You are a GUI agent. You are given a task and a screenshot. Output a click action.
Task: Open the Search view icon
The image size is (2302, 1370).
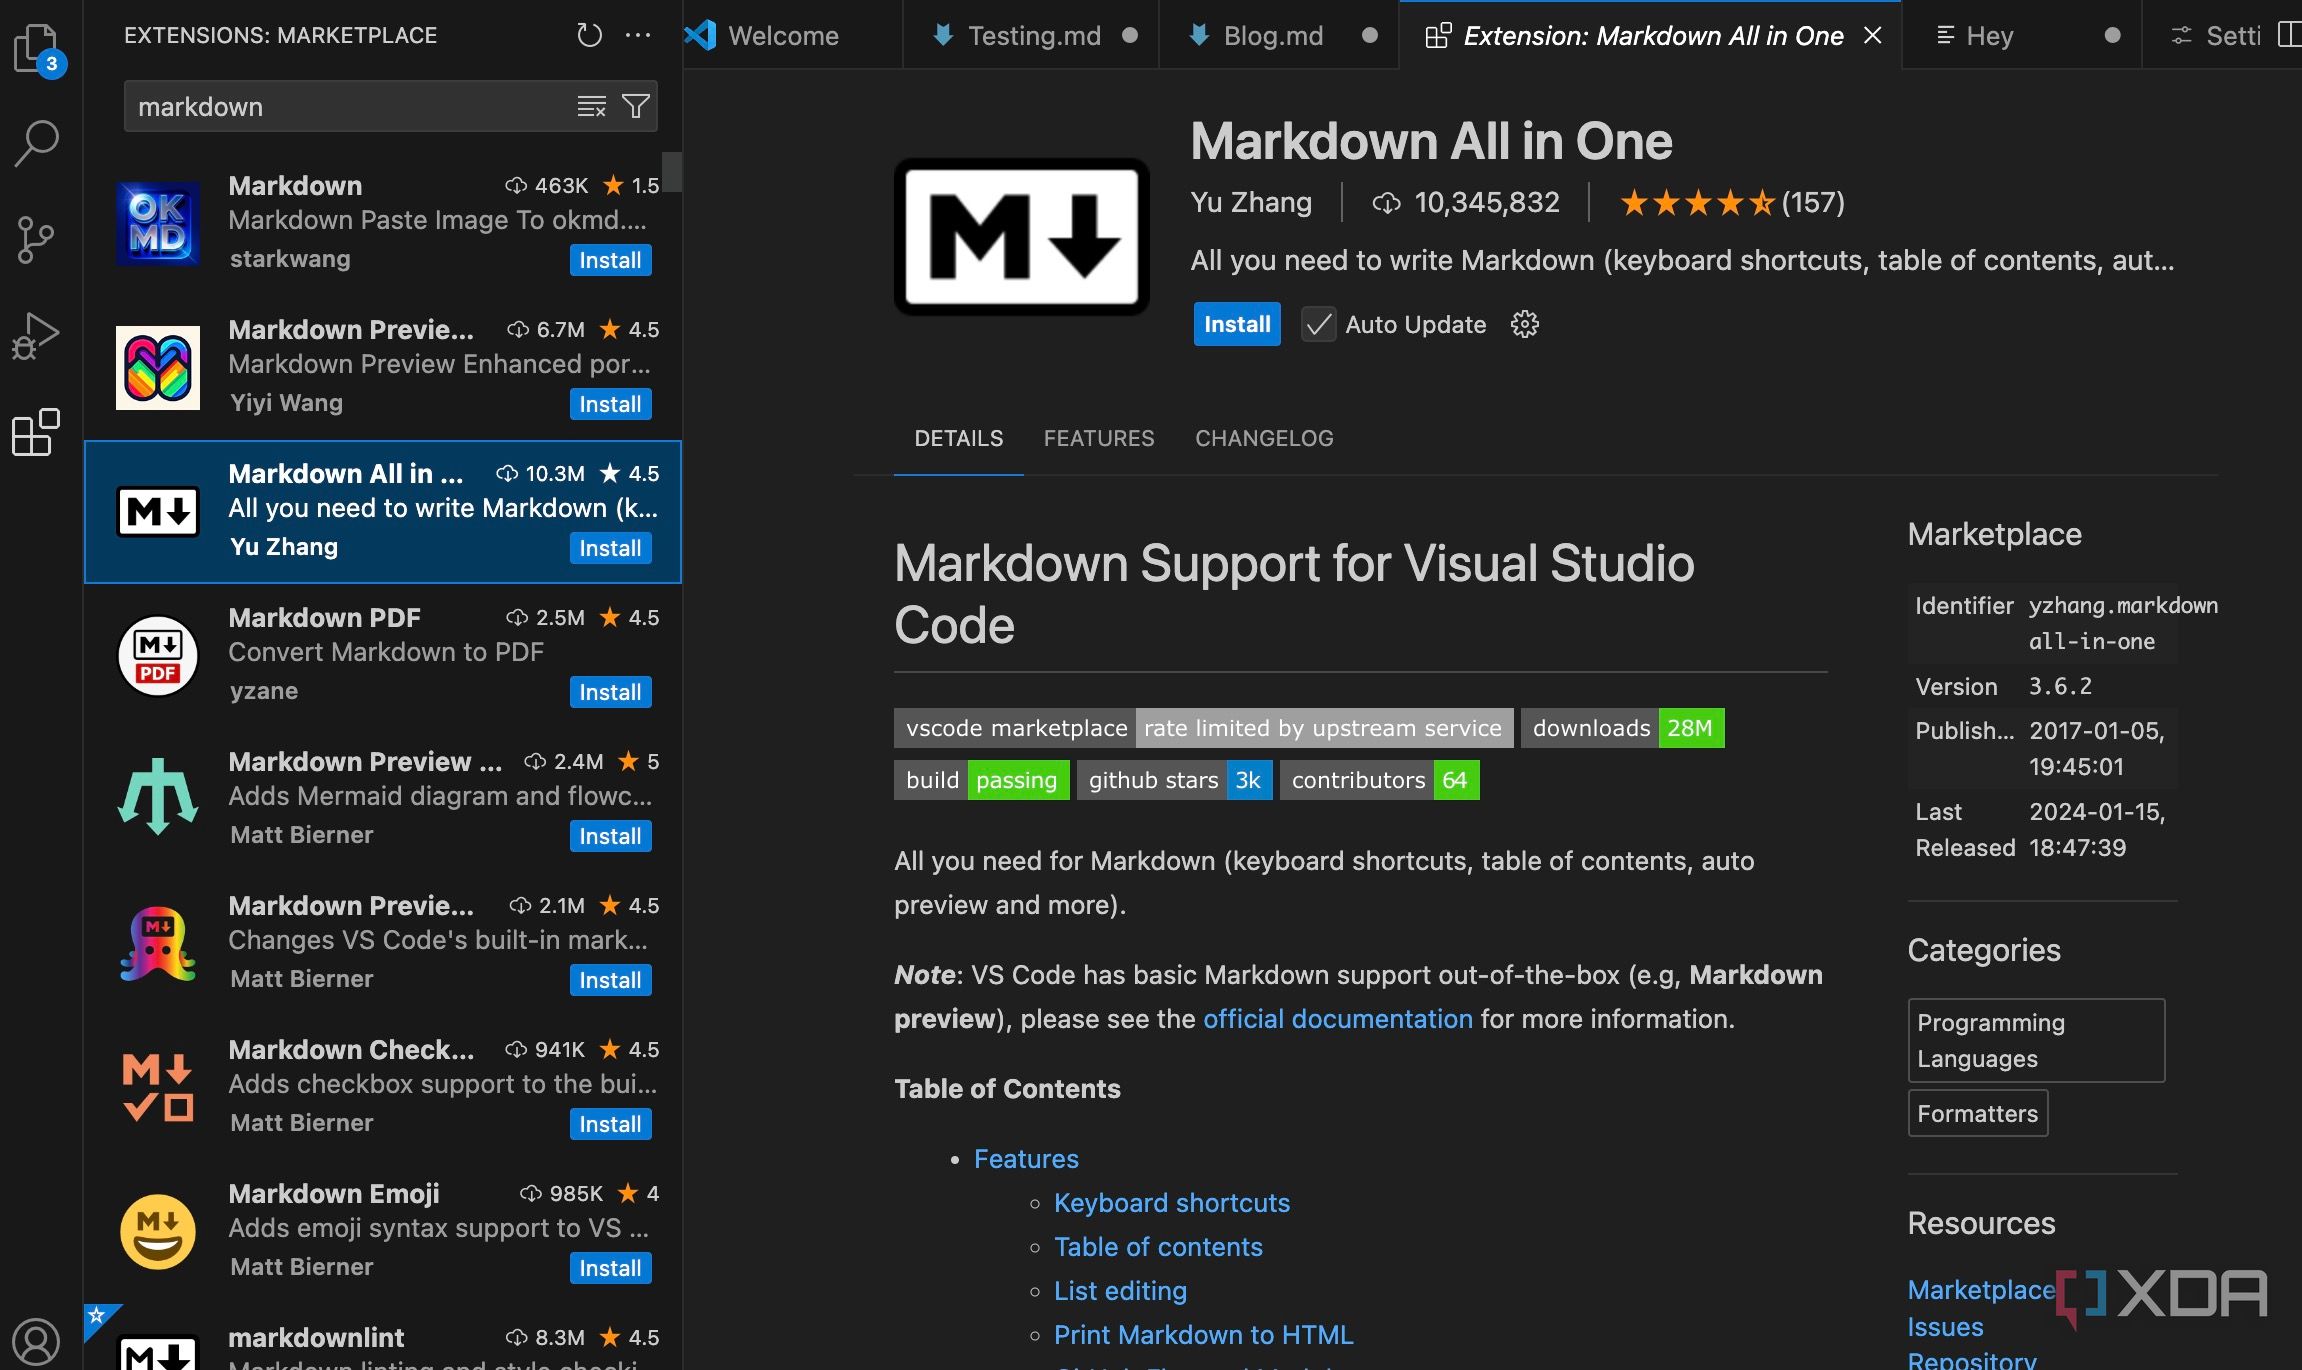(x=37, y=143)
